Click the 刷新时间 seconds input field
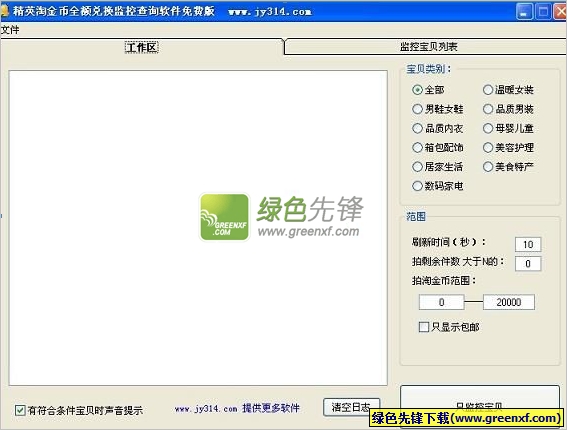The height and width of the screenshot is (430, 567). (528, 244)
